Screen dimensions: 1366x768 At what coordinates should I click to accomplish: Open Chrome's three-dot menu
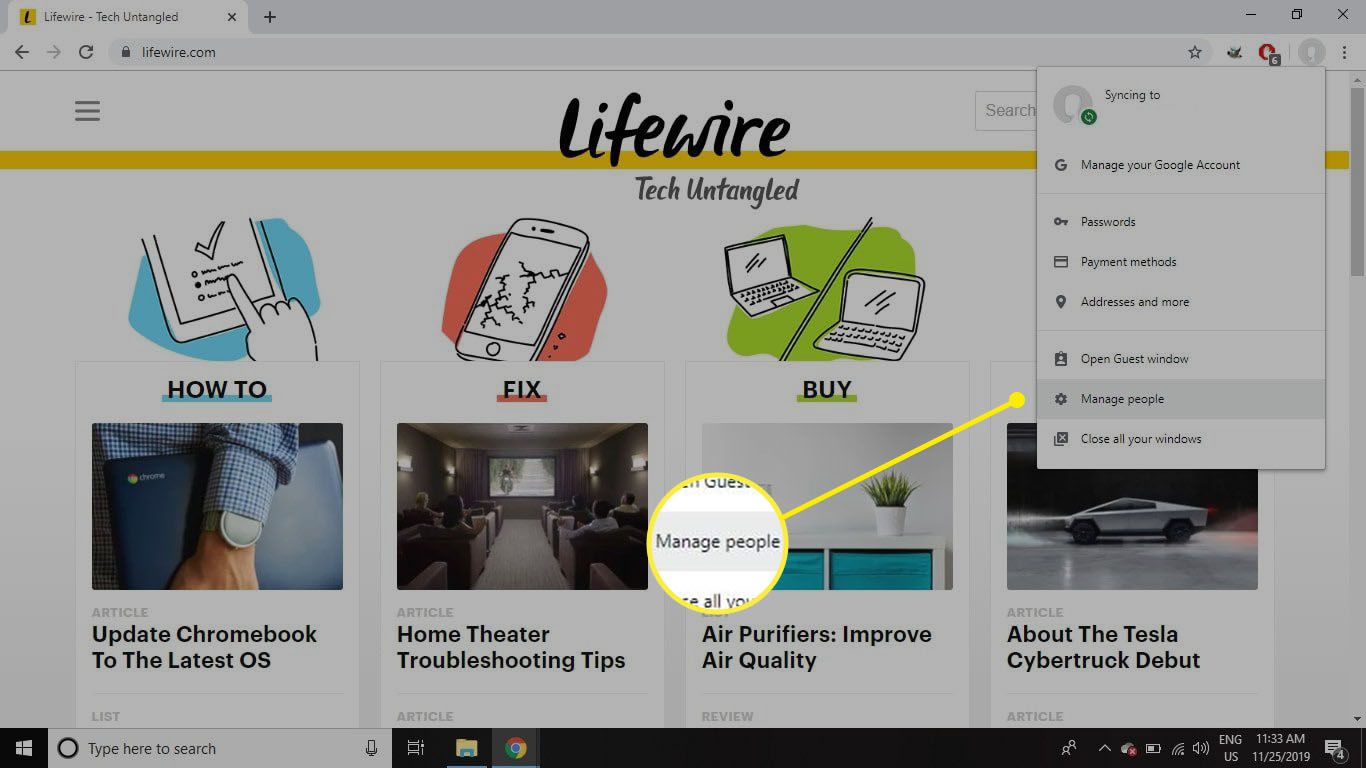tap(1345, 52)
